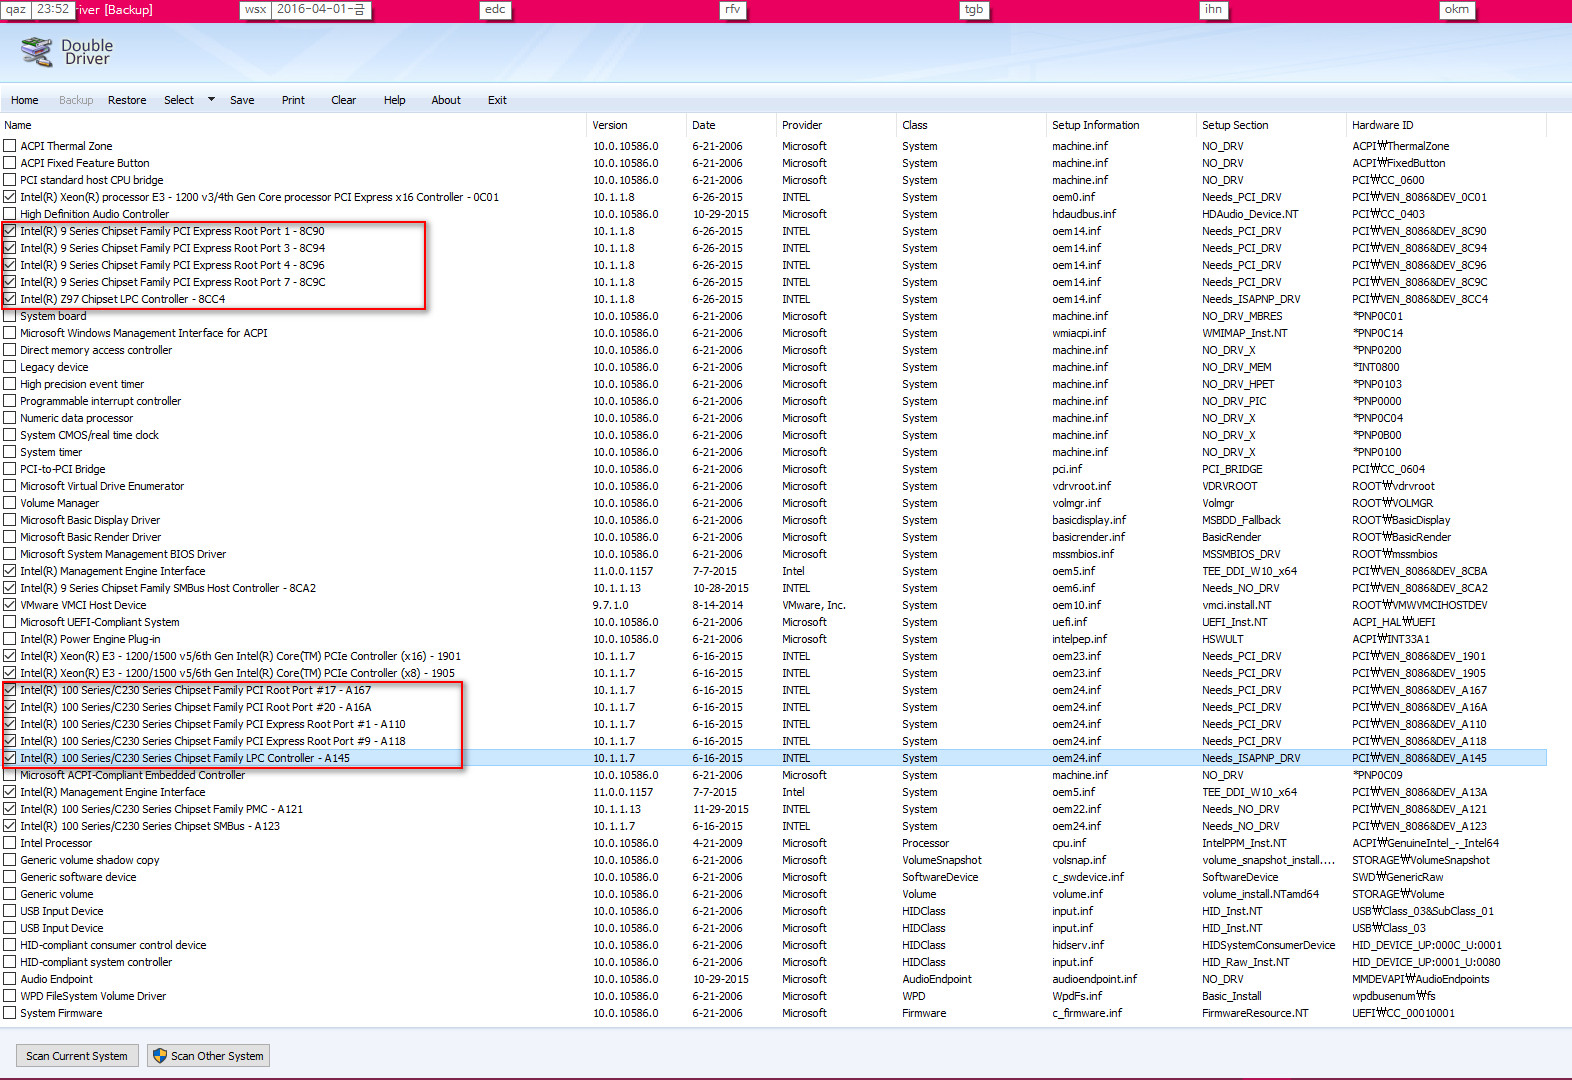Uncheck VMware VMCI Host Device checkbox

point(10,605)
